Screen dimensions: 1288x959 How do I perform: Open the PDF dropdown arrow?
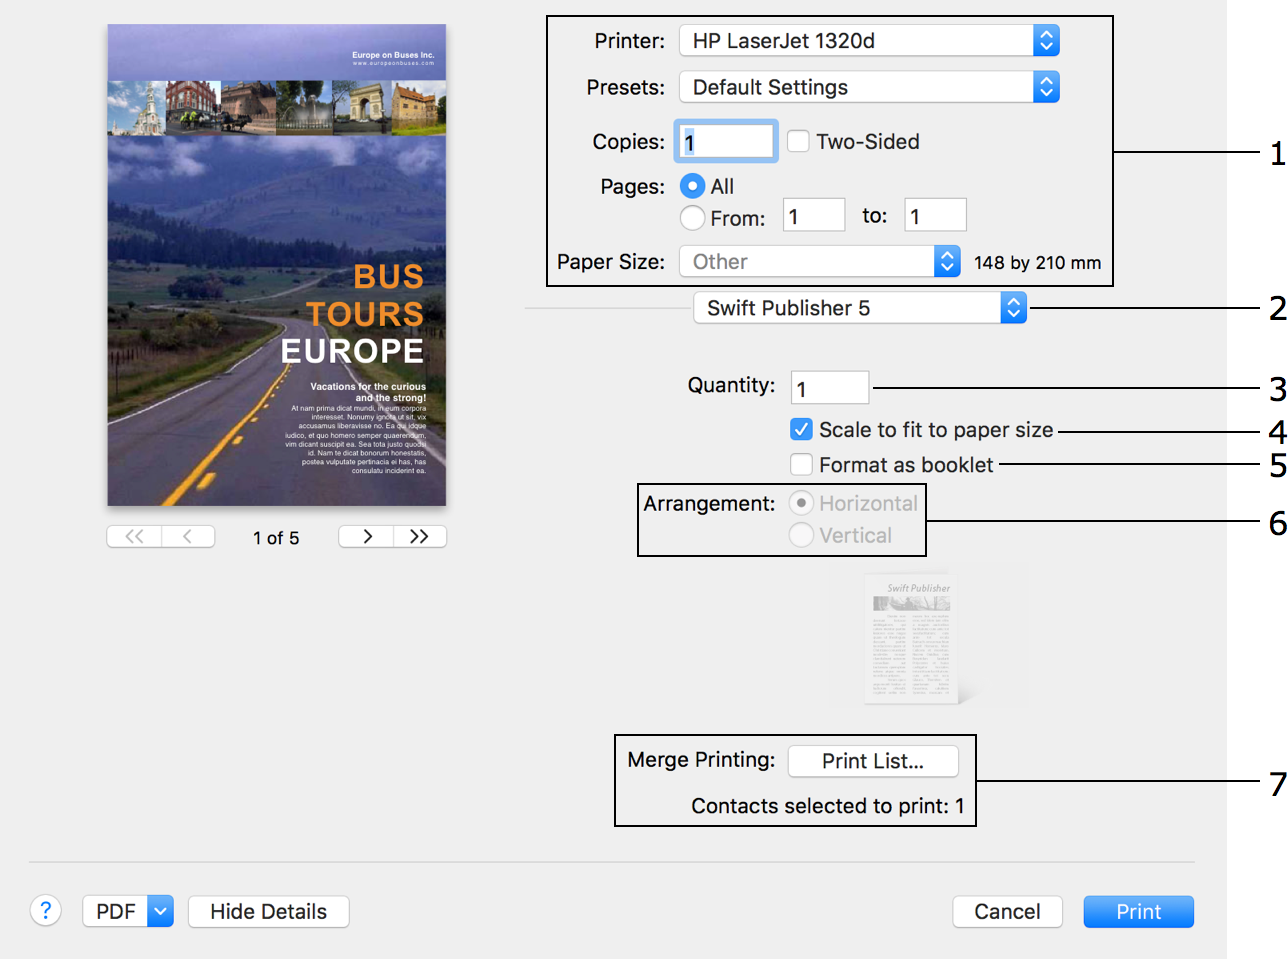click(160, 911)
